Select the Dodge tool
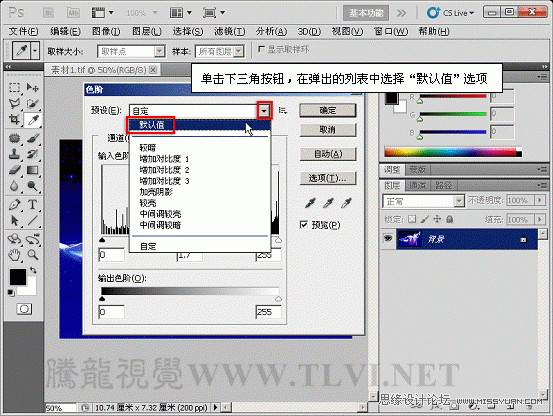This screenshot has width=553, height=416. pyautogui.click(x=32, y=186)
